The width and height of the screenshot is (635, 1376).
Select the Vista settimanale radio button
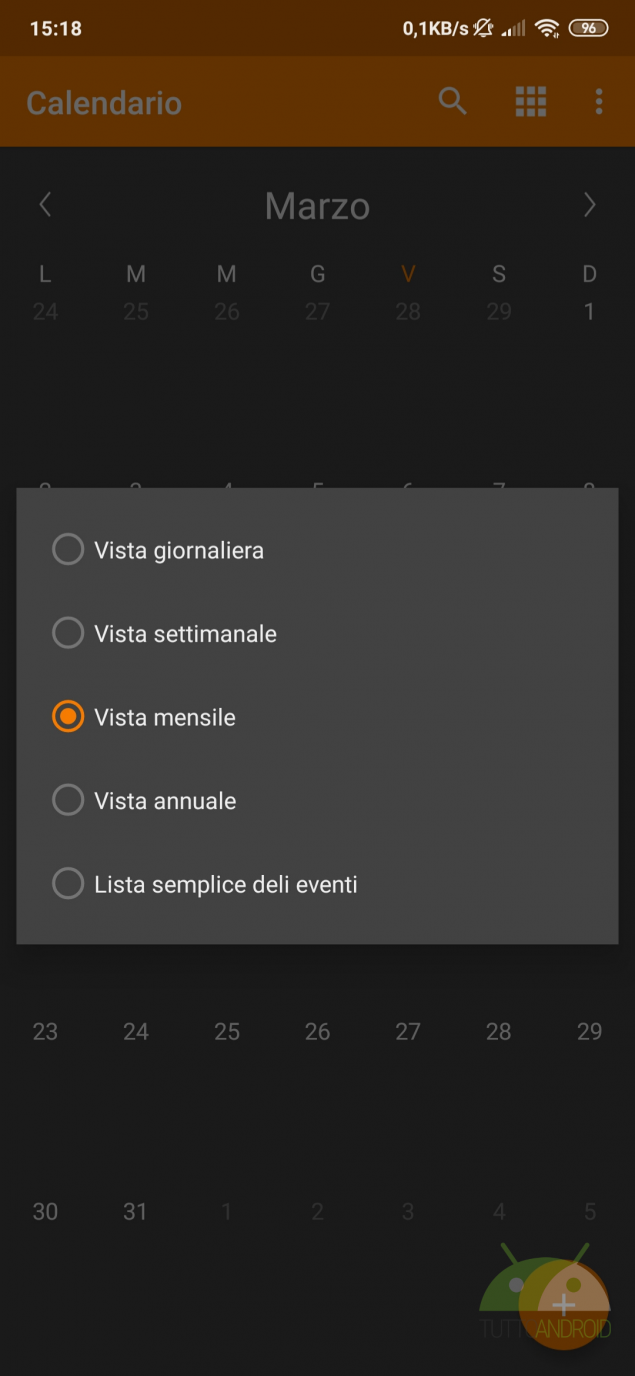click(68, 633)
